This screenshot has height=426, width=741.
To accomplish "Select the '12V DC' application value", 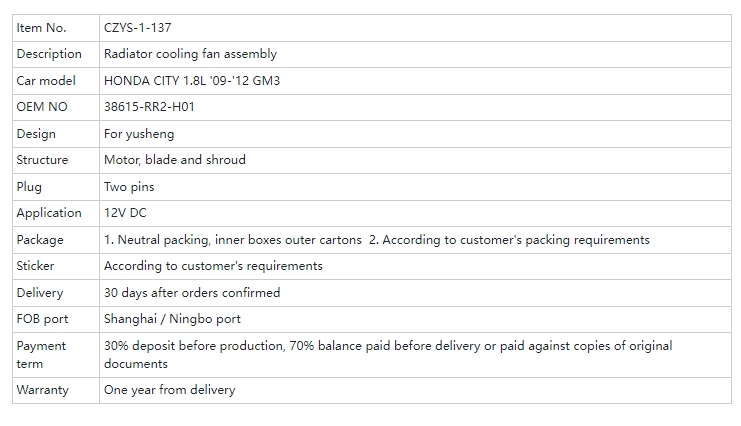I will click(125, 213).
